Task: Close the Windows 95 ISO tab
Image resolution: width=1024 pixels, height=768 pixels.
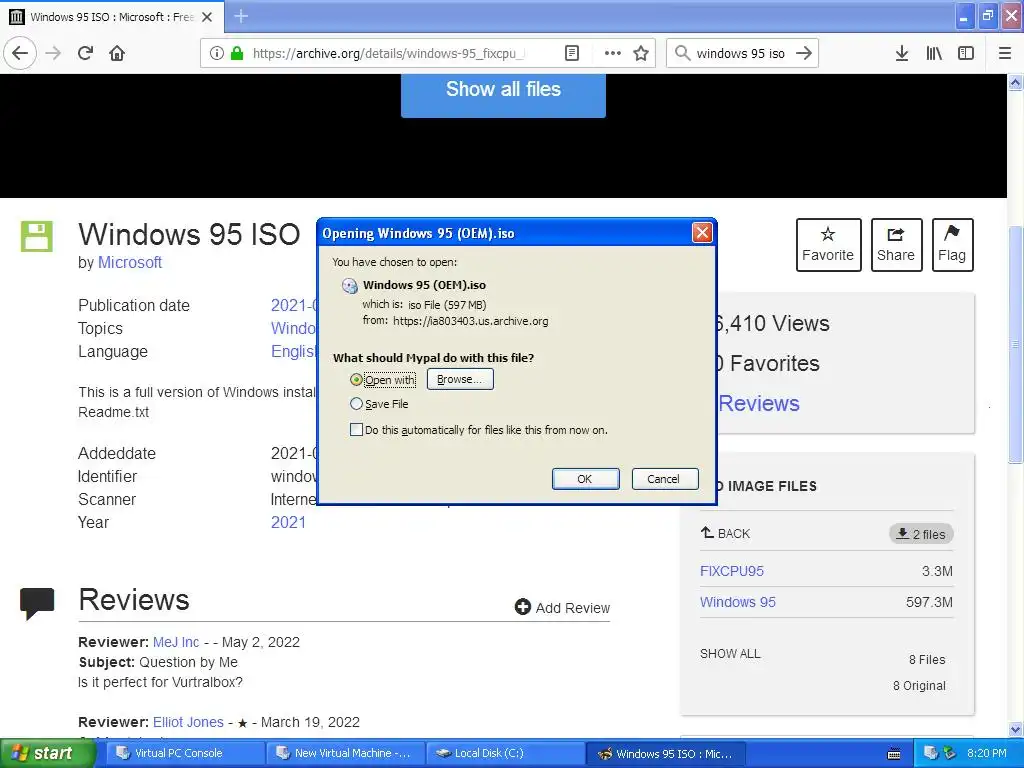Action: click(x=207, y=17)
